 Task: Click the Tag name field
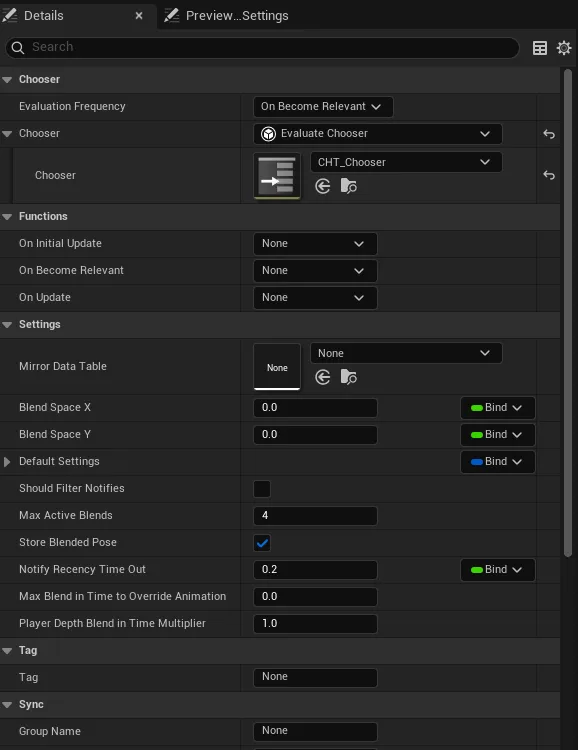(315, 677)
